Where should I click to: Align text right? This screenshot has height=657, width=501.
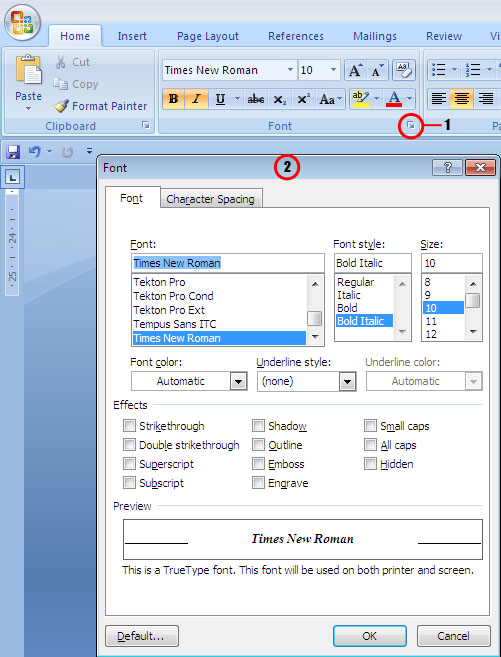tap(485, 99)
